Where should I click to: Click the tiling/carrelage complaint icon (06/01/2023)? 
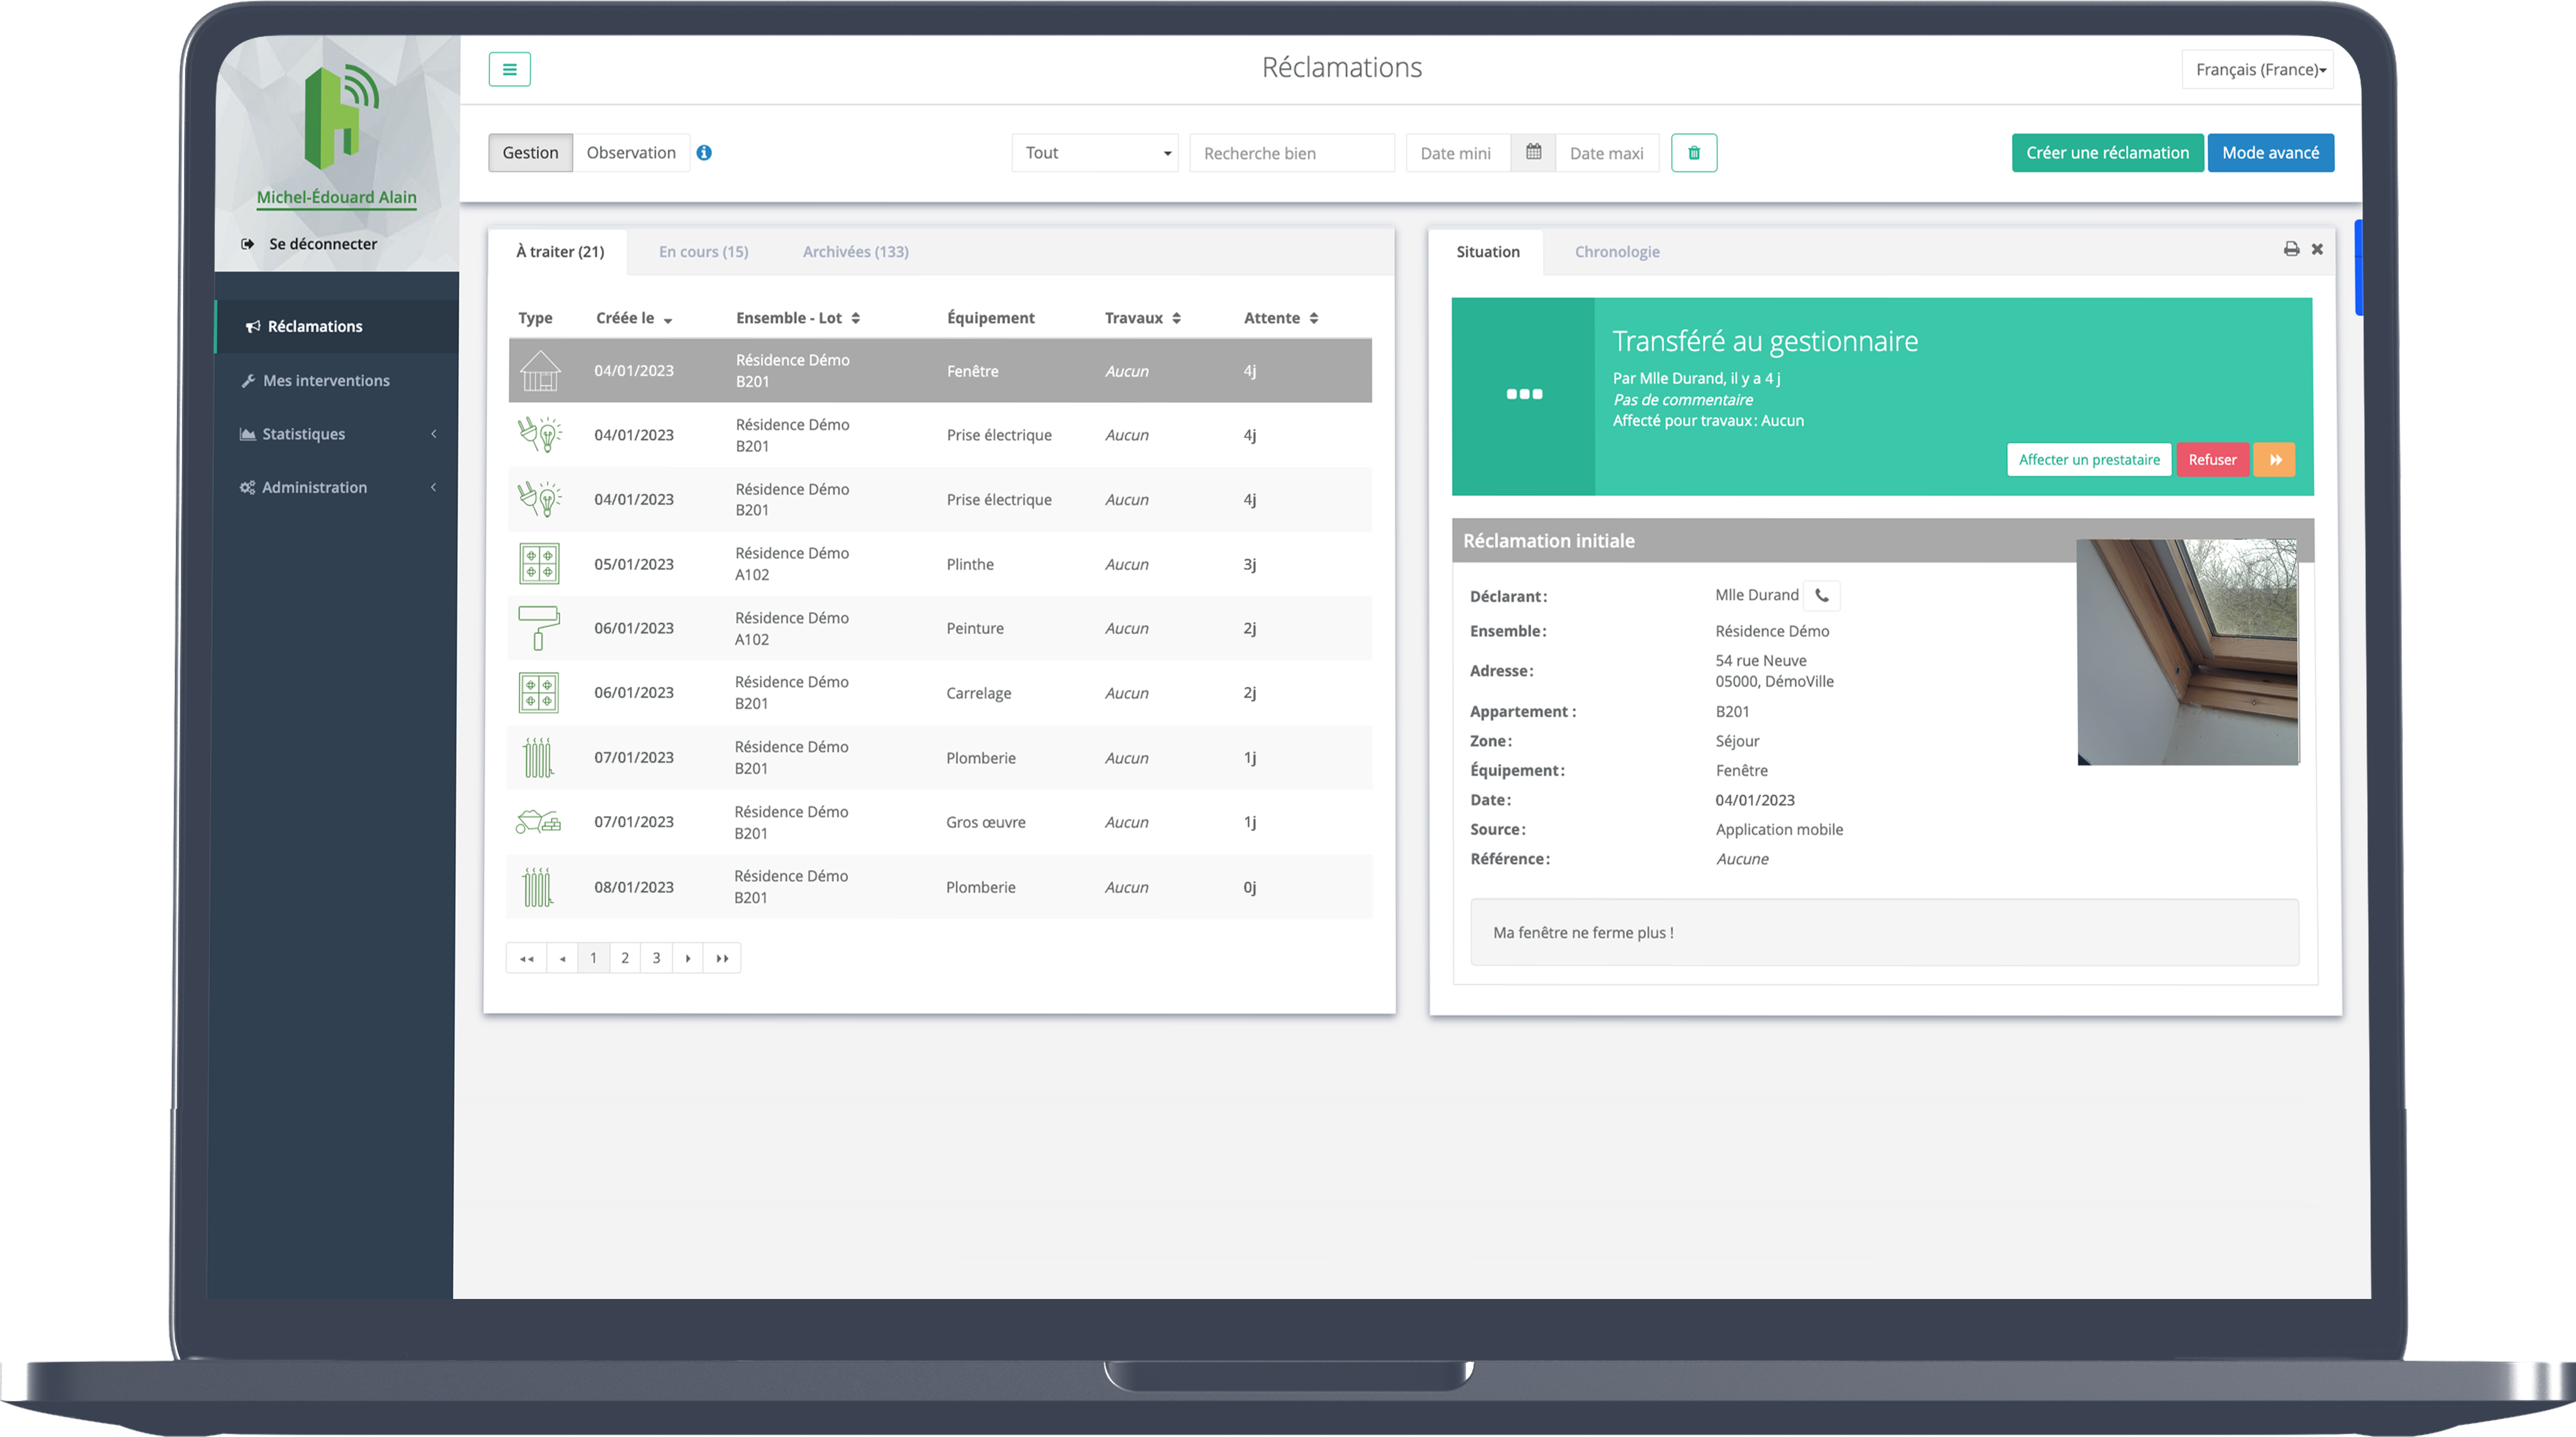[539, 692]
